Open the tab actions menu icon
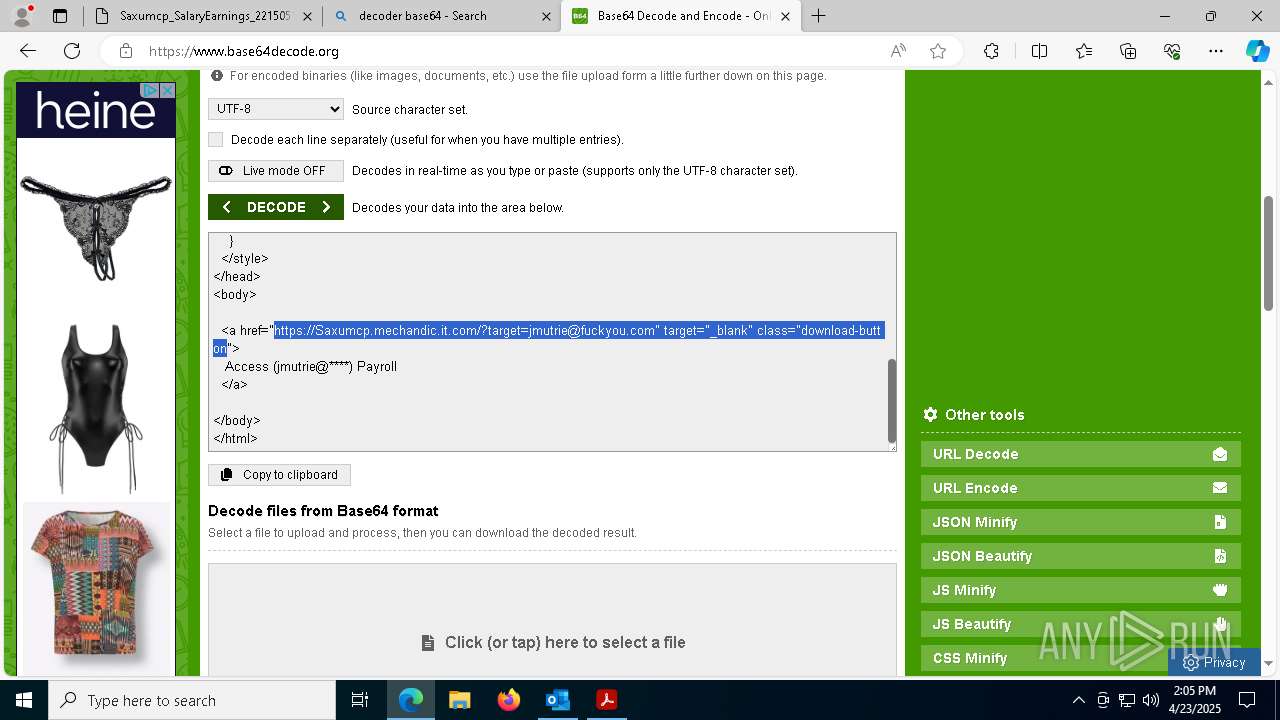Viewport: 1280px width, 720px height. [x=60, y=16]
